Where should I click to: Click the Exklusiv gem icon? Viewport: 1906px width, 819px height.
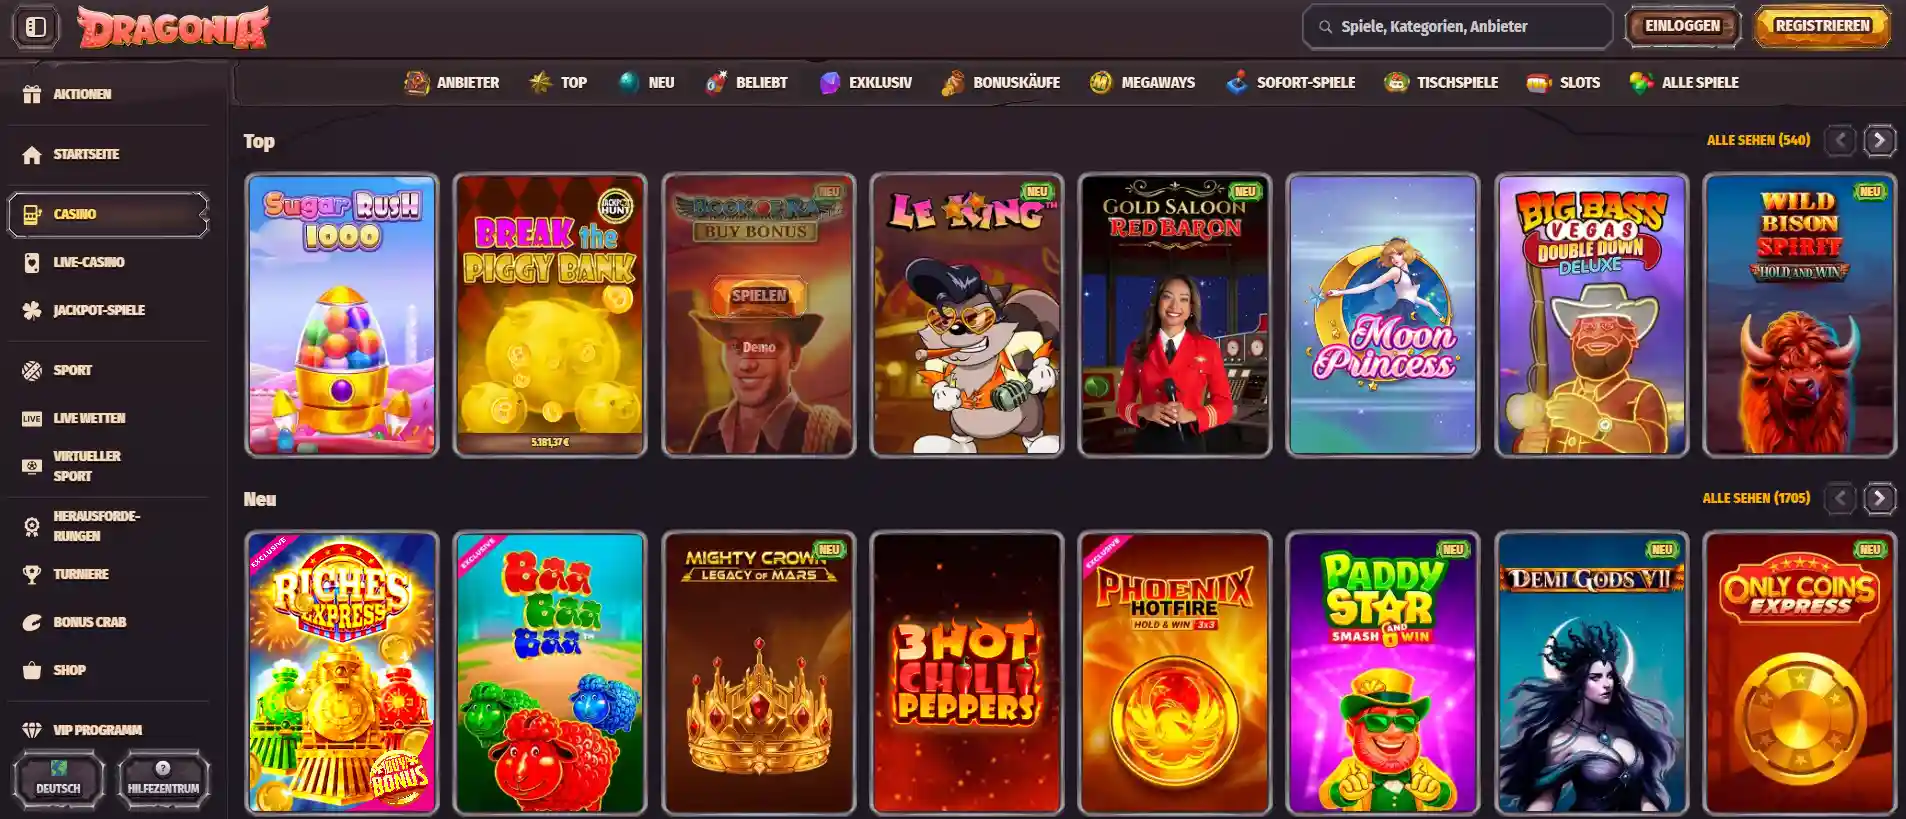(x=830, y=82)
